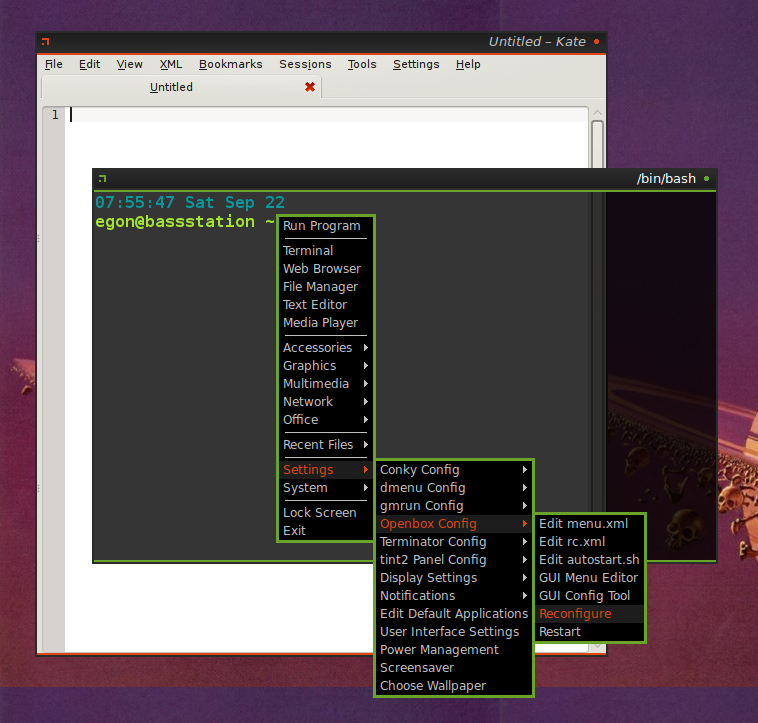Expand the Office submenu
This screenshot has height=723, width=758.
pyautogui.click(x=325, y=419)
